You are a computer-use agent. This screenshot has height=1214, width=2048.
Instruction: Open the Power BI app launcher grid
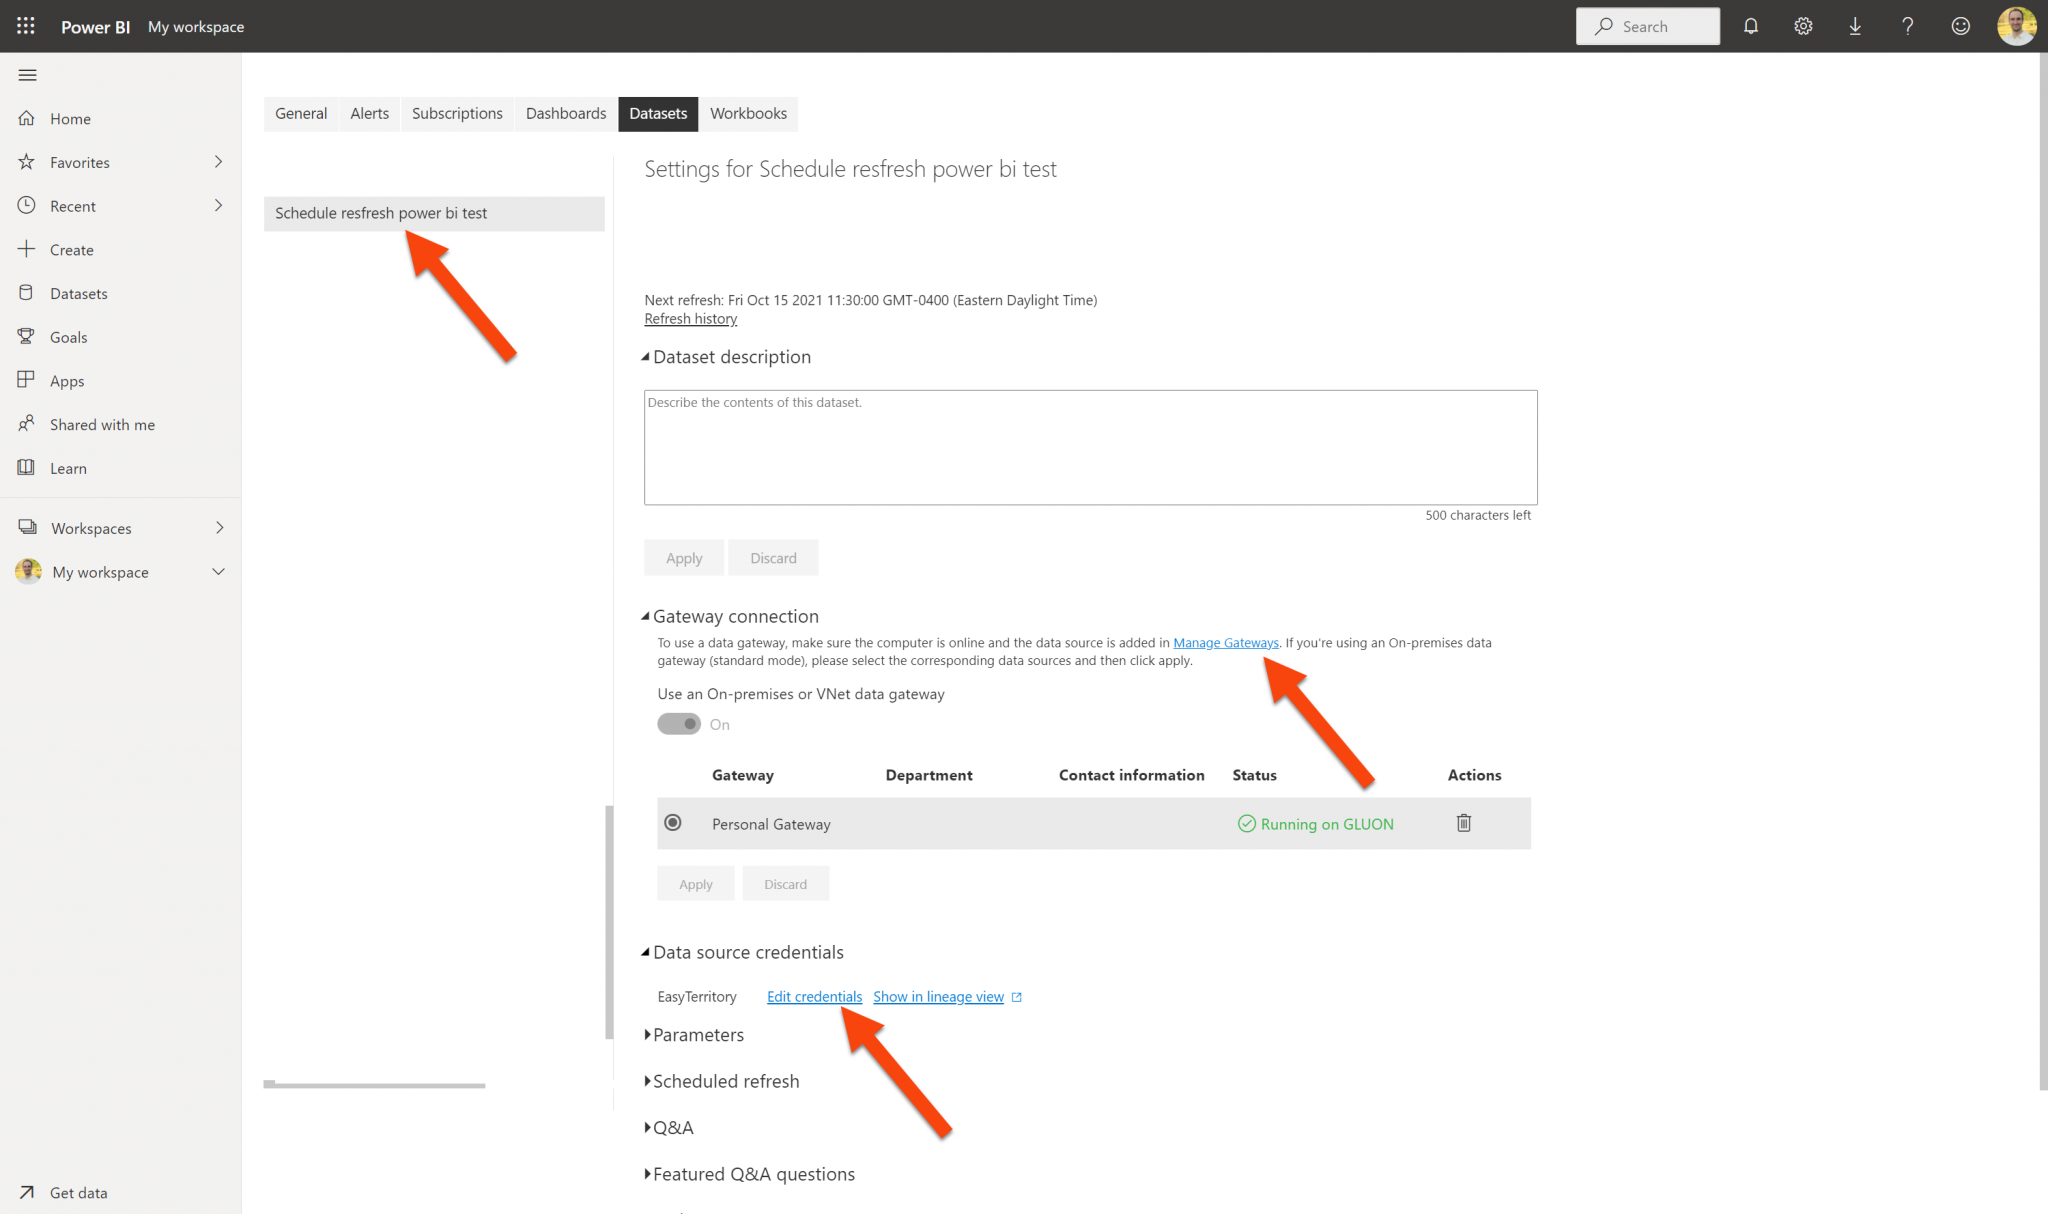(x=25, y=26)
